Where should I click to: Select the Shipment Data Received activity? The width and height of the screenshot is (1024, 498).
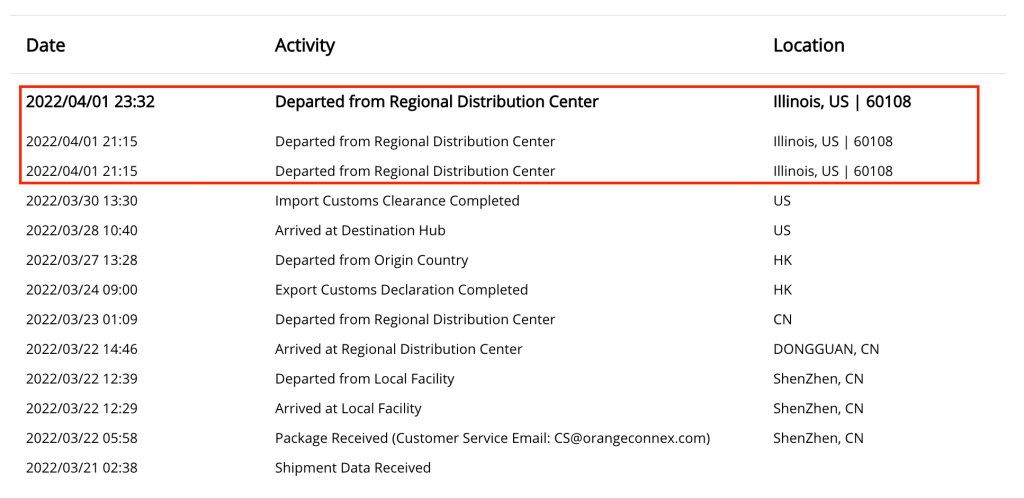coord(353,468)
